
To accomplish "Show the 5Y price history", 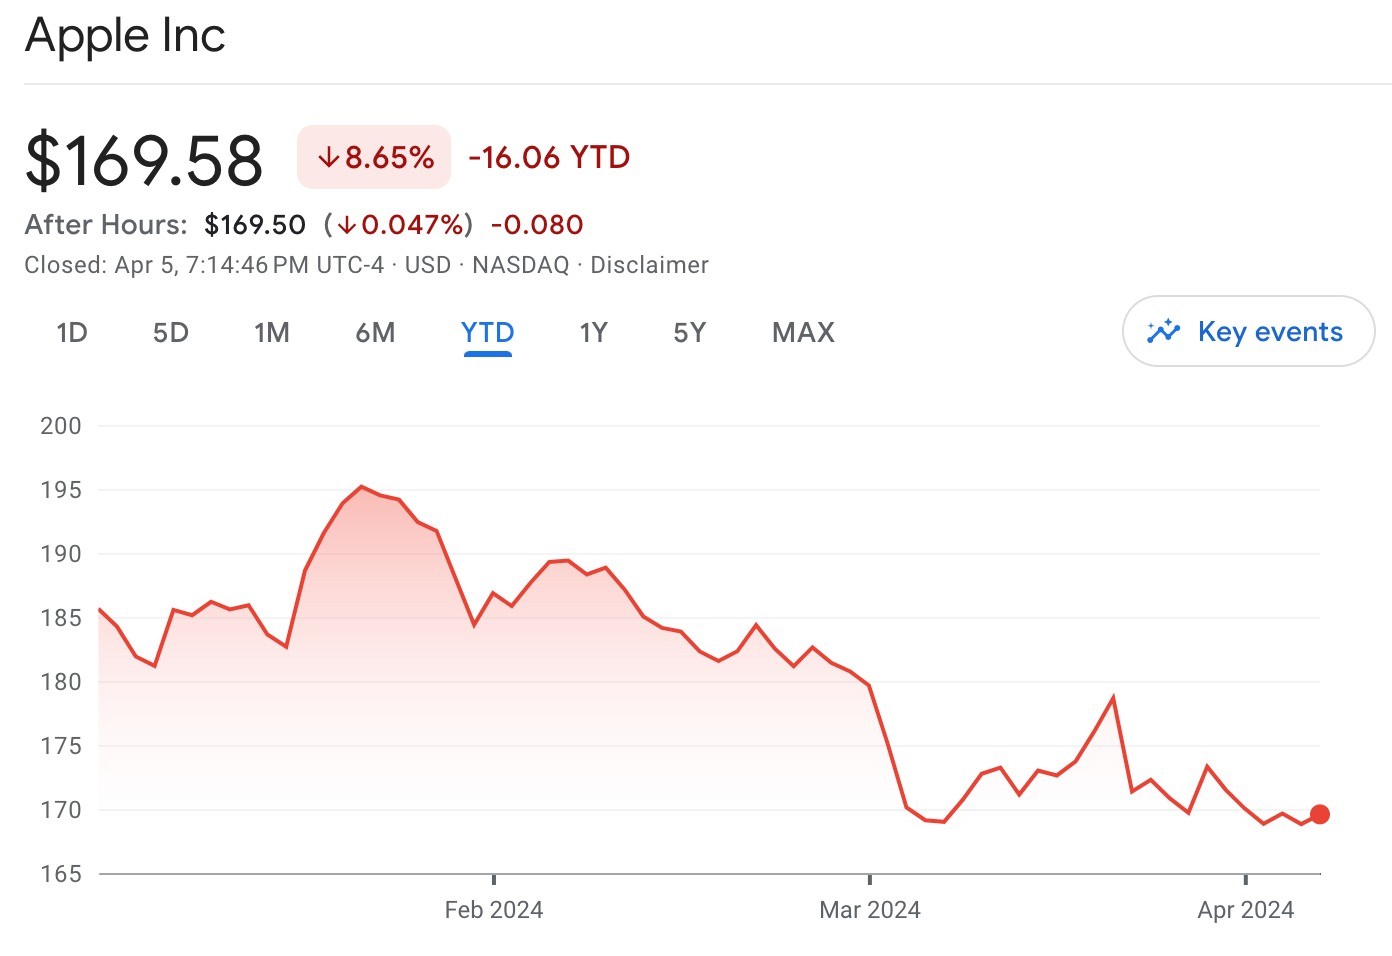I will pos(690,333).
